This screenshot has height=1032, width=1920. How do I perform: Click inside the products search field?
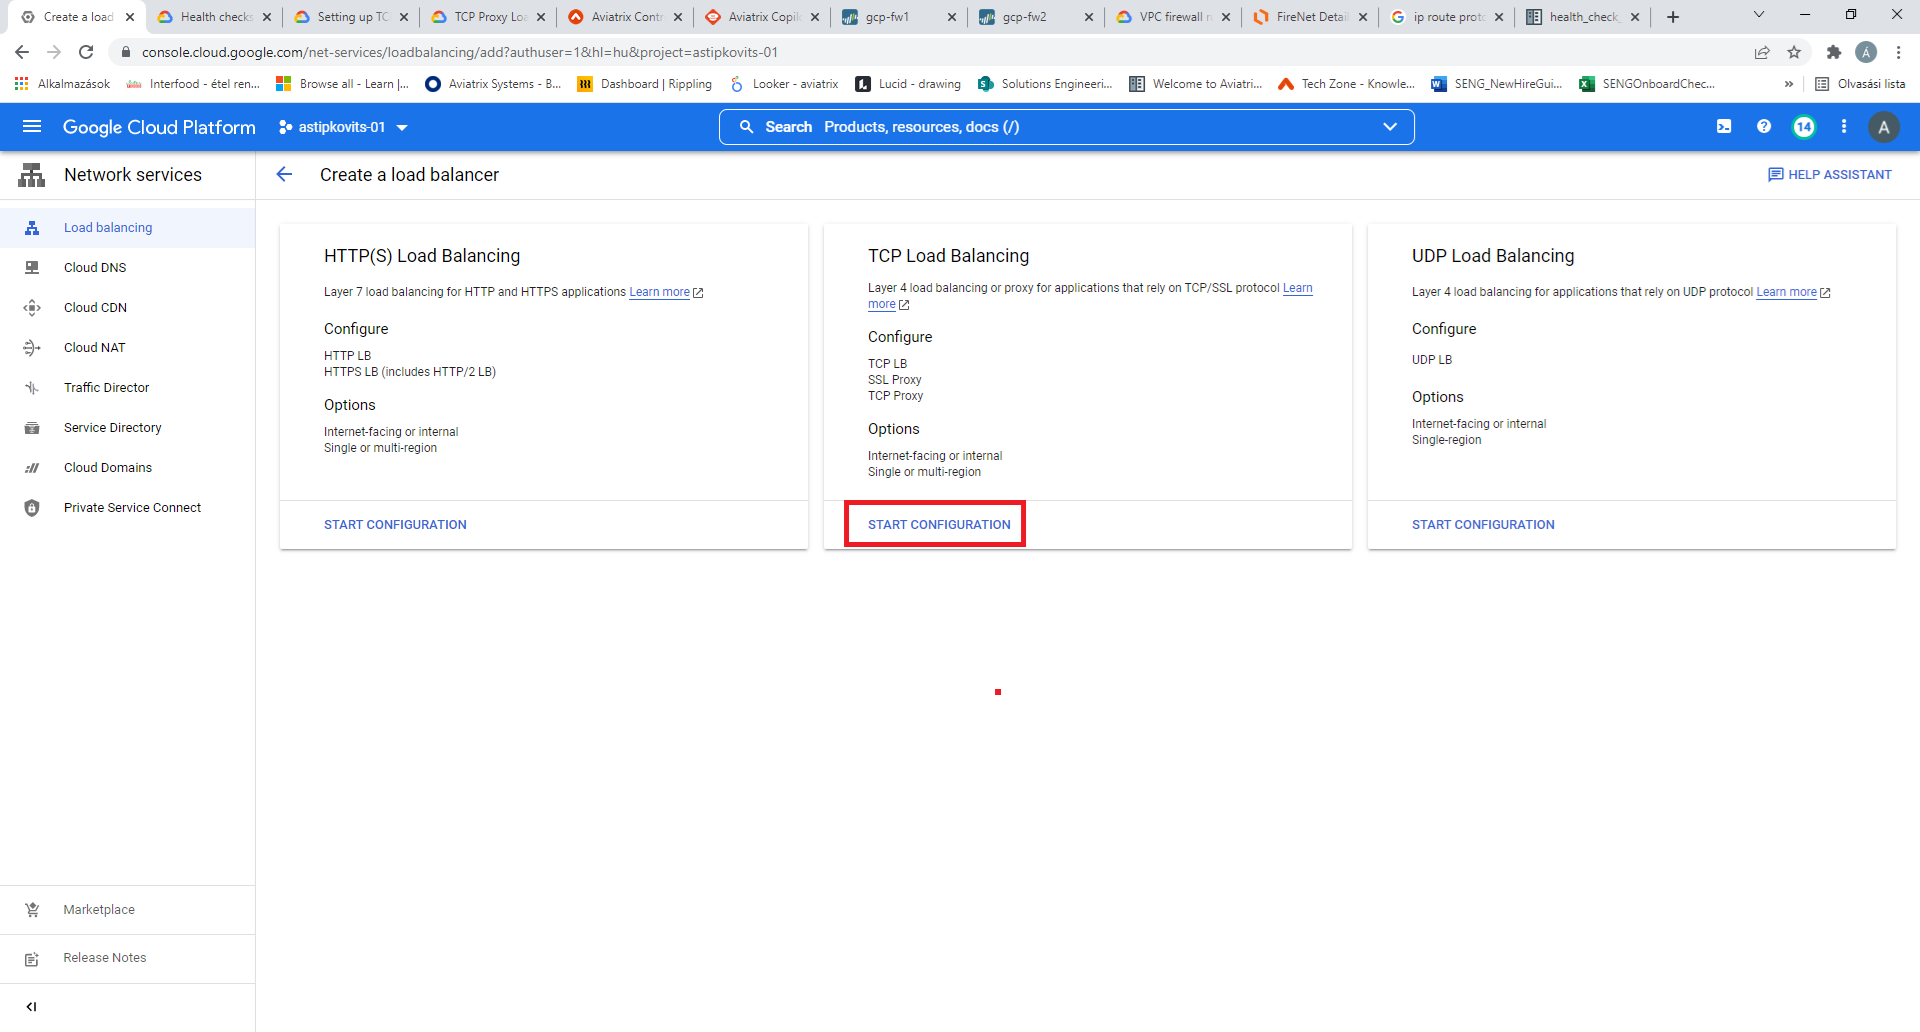[1000, 127]
